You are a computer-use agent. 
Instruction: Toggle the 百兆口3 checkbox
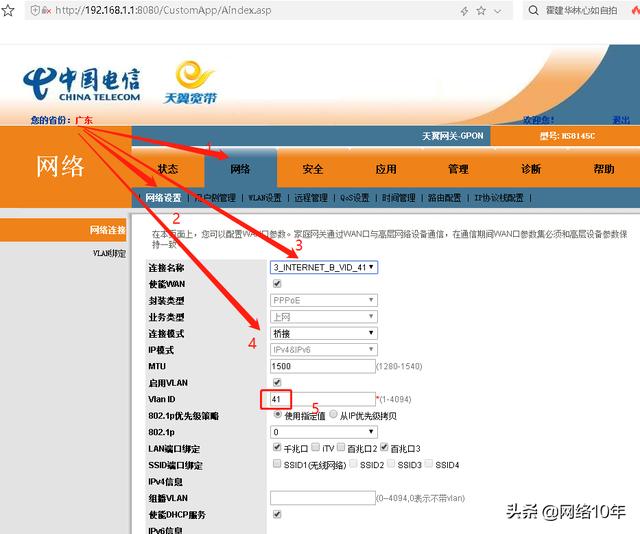pos(384,447)
